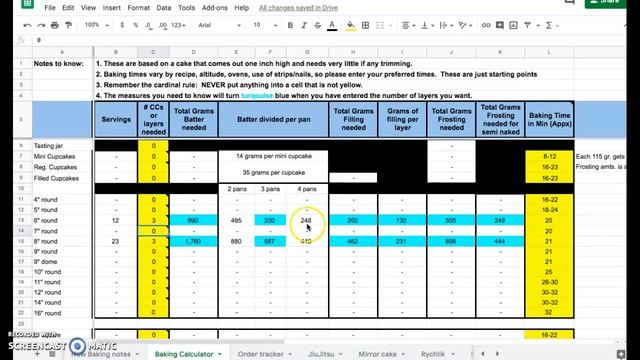
Task: Open the Functions sigma icon menu
Action: pyautogui.click(x=551, y=25)
